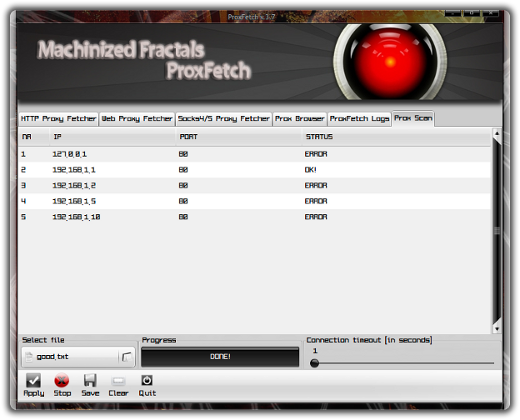Image resolution: width=520 pixels, height=420 pixels.
Task: Select the Prox Scan tab
Action: pyautogui.click(x=413, y=118)
